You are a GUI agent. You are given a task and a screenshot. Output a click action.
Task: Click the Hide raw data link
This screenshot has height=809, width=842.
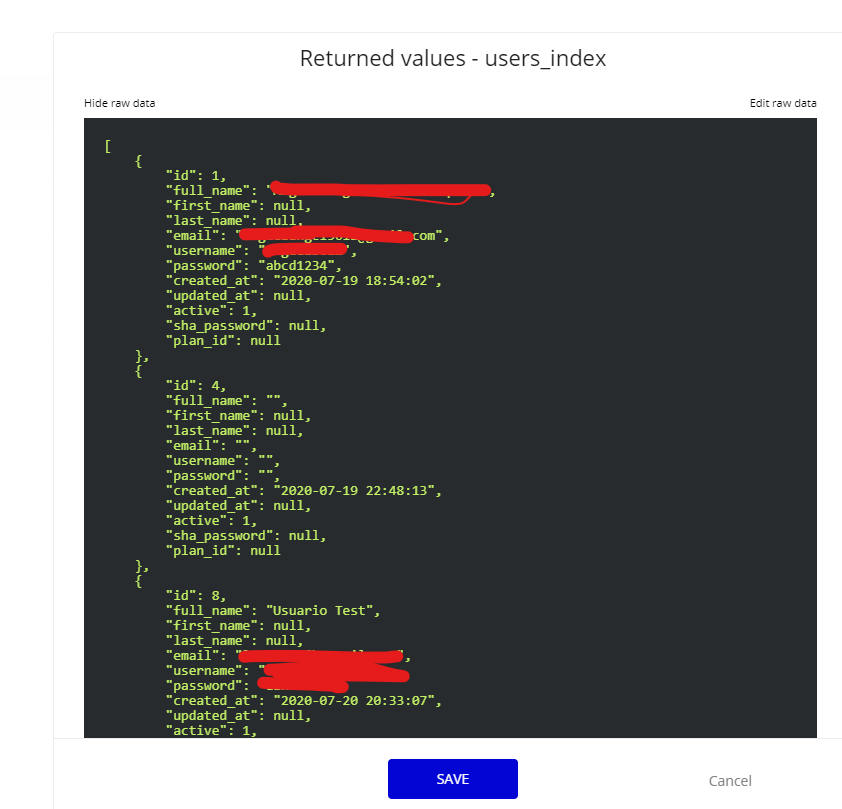(119, 103)
